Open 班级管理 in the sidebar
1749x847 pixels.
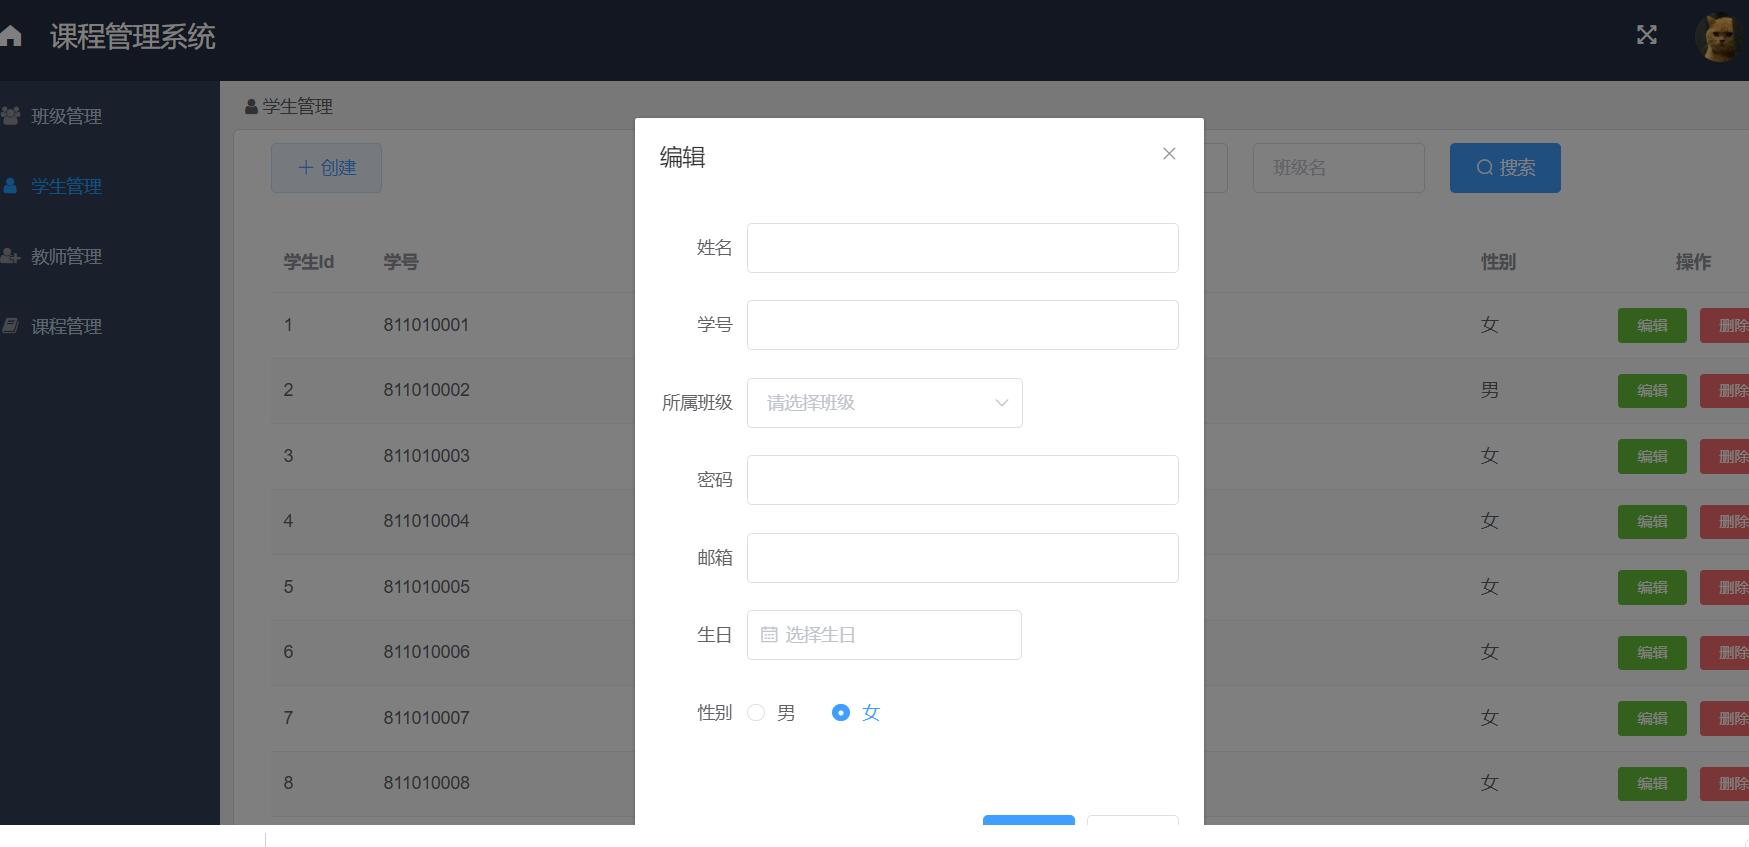tap(66, 116)
